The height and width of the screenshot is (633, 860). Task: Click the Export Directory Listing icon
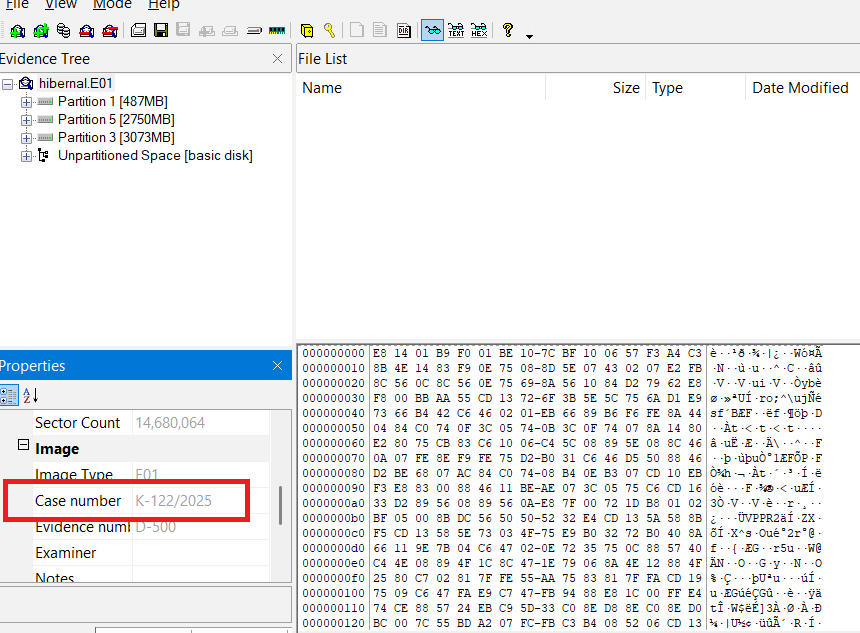(404, 30)
